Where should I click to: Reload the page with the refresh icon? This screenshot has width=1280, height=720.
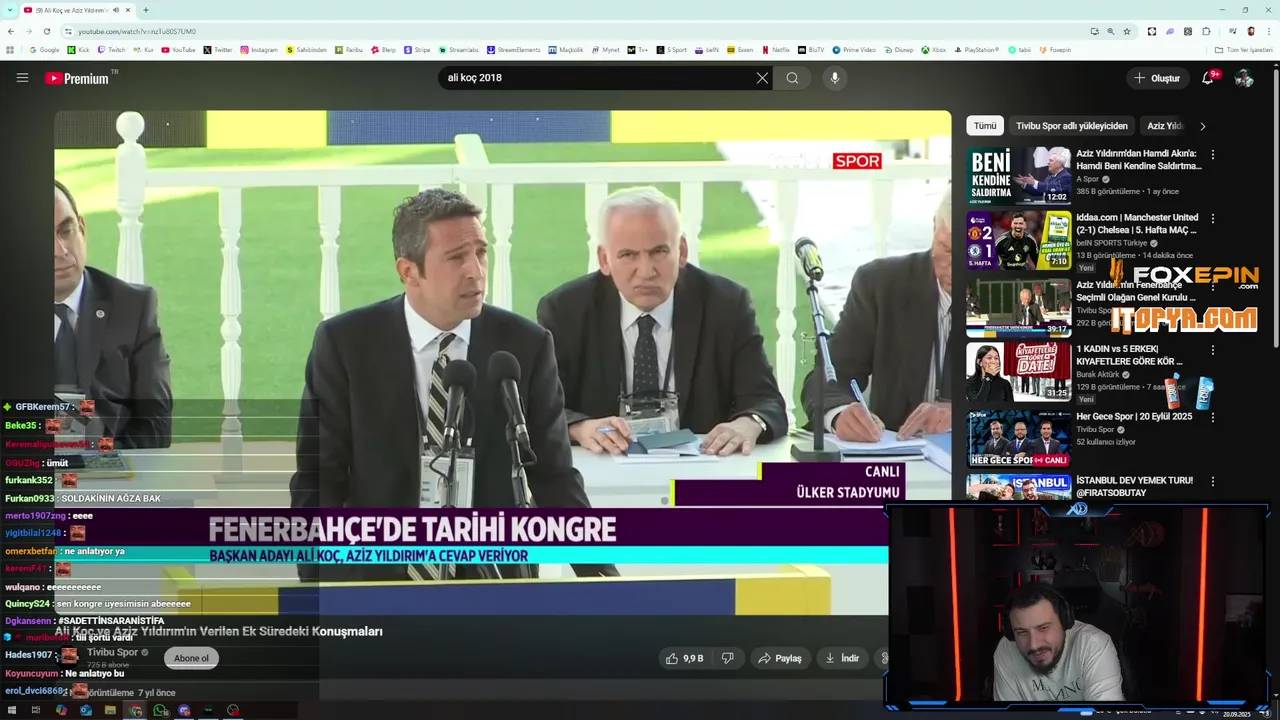click(x=46, y=31)
